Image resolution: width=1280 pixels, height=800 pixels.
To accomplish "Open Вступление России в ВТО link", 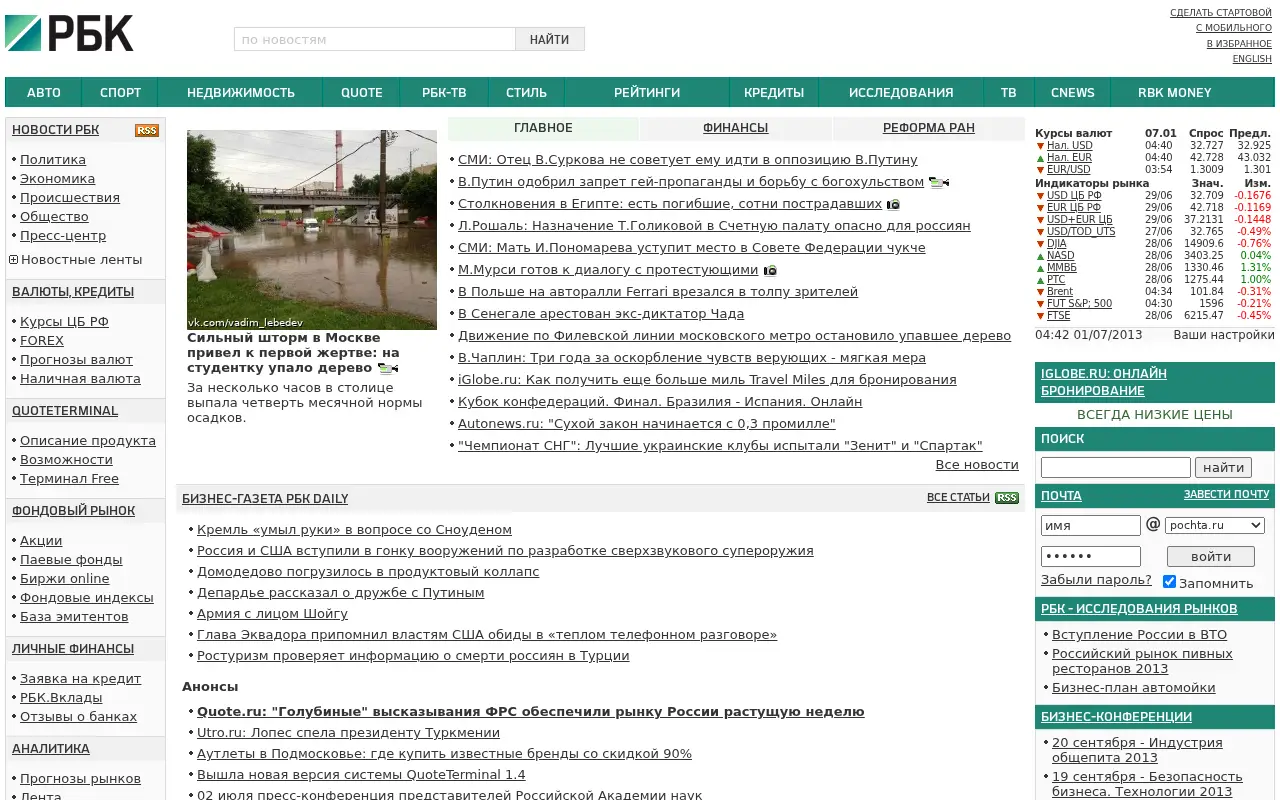I will tap(1139, 635).
